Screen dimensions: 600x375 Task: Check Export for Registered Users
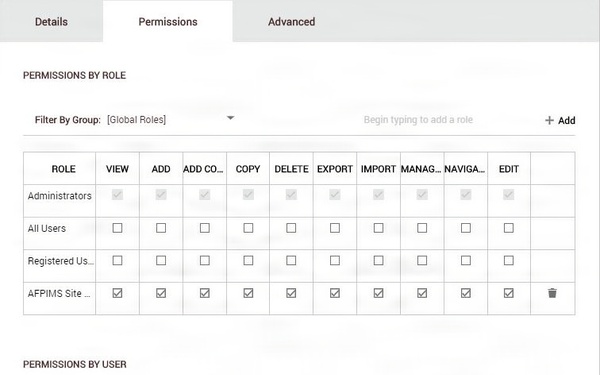[335, 261]
